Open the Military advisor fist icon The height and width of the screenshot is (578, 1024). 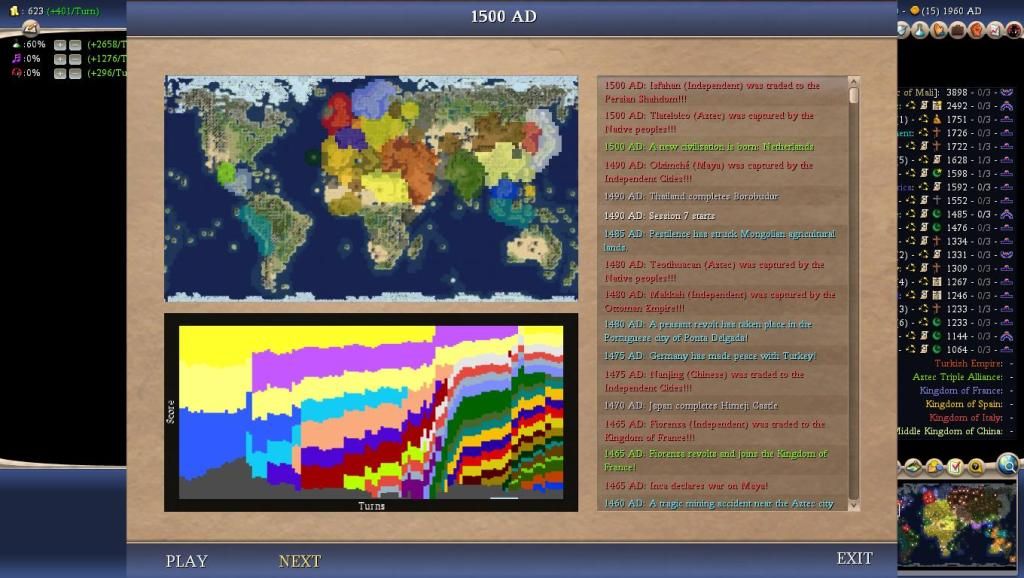click(x=976, y=30)
